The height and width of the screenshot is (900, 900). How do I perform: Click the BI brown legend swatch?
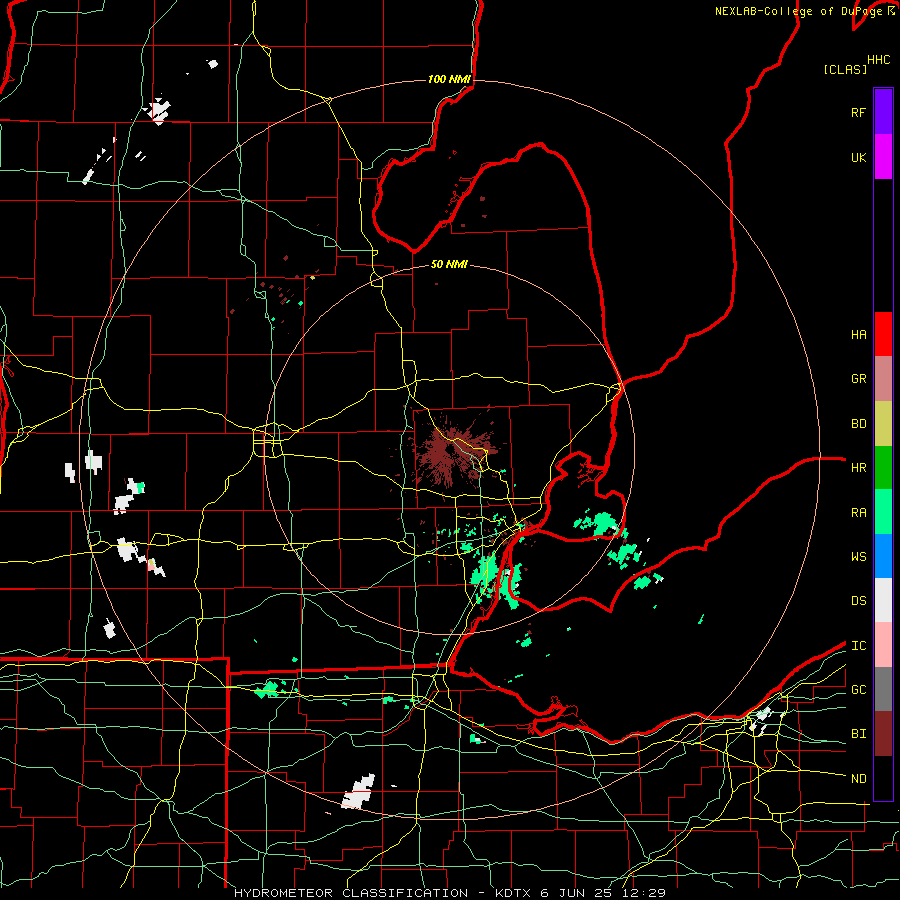pos(883,734)
